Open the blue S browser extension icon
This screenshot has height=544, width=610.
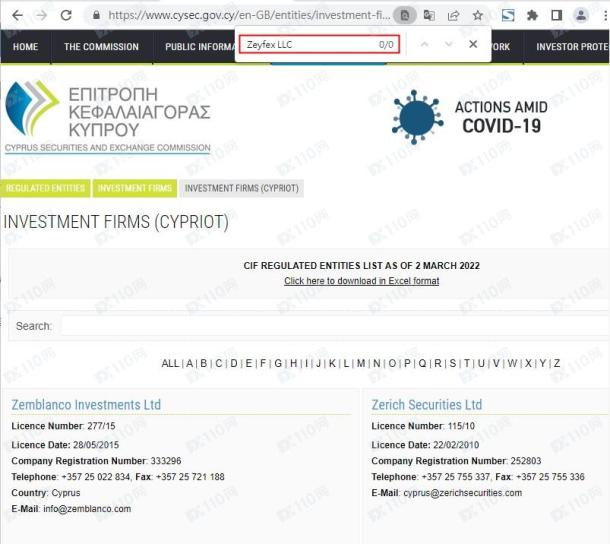tap(508, 15)
